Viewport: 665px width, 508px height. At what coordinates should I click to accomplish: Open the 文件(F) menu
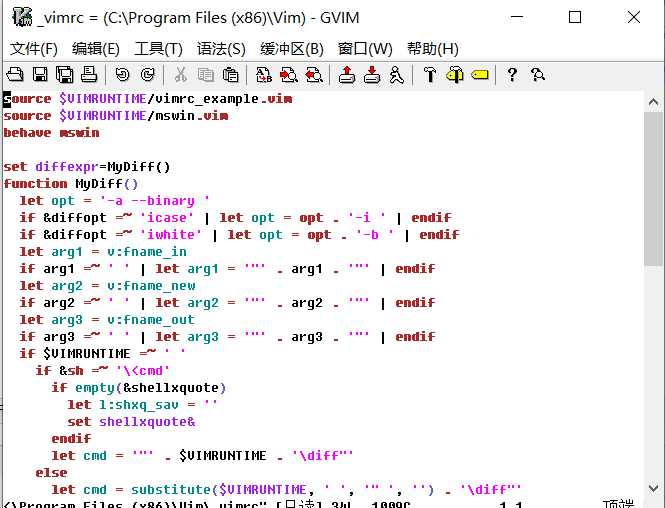[x=34, y=49]
